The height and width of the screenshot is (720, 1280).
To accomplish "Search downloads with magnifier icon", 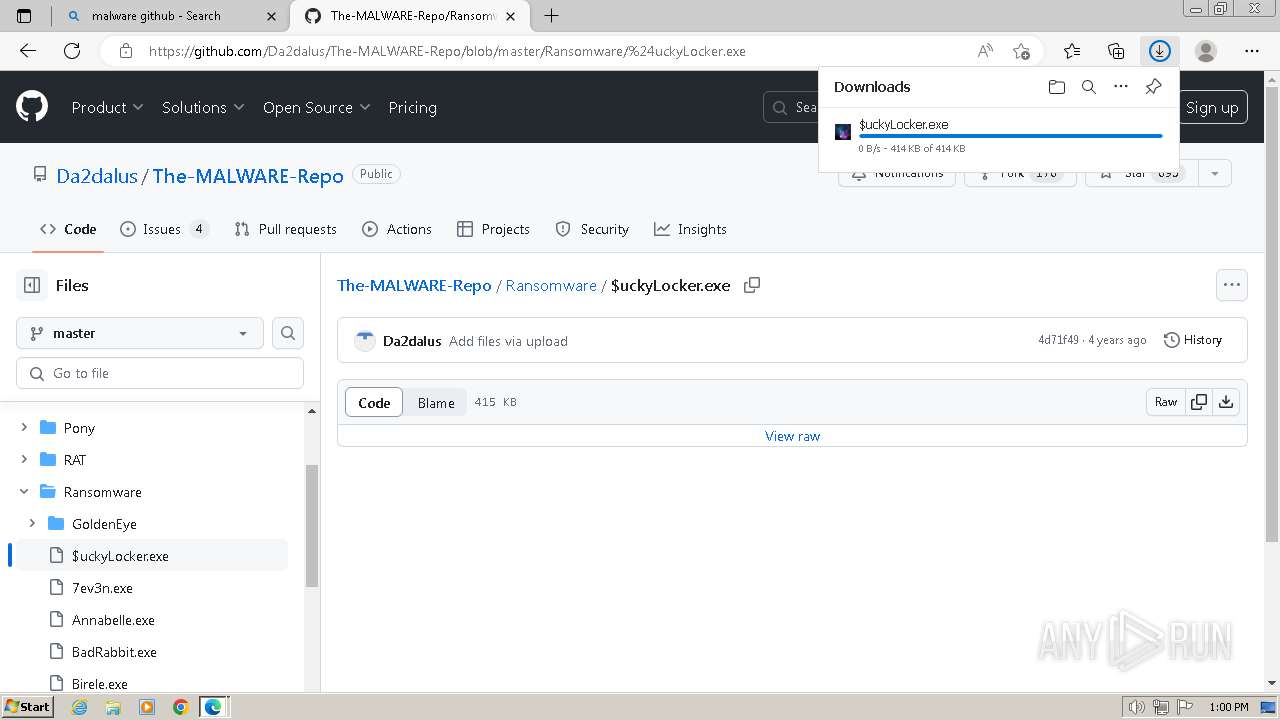I will [1089, 87].
